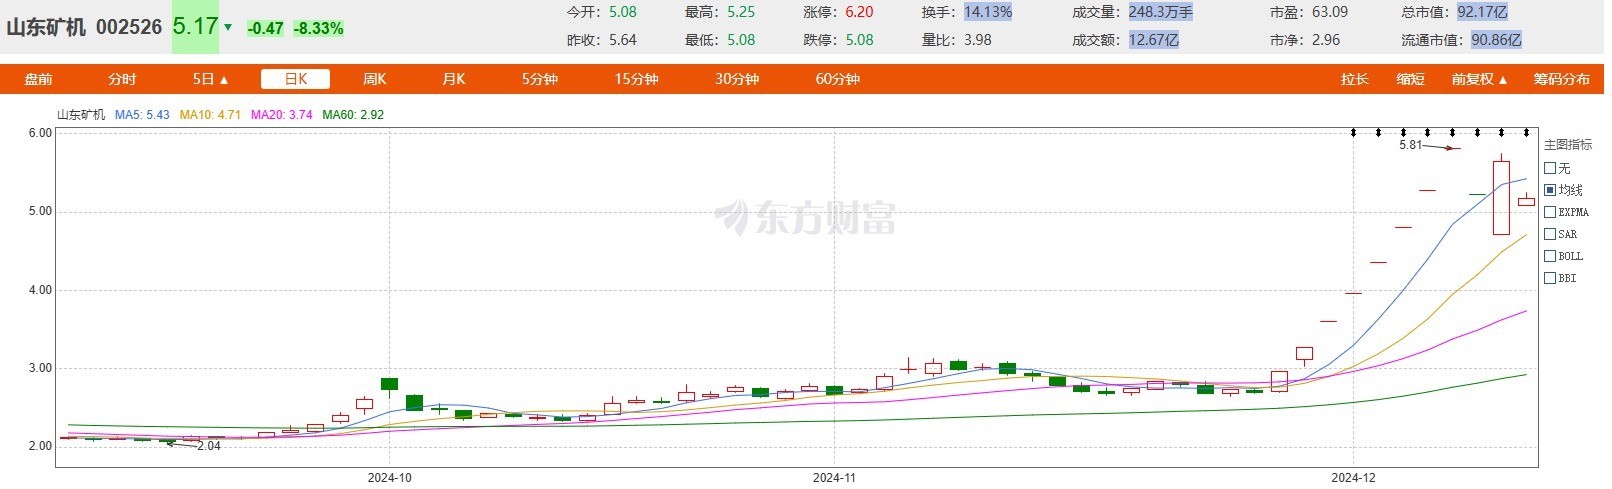Click the green down arrow beside price 5.17
The height and width of the screenshot is (489, 1612).
(x=228, y=28)
